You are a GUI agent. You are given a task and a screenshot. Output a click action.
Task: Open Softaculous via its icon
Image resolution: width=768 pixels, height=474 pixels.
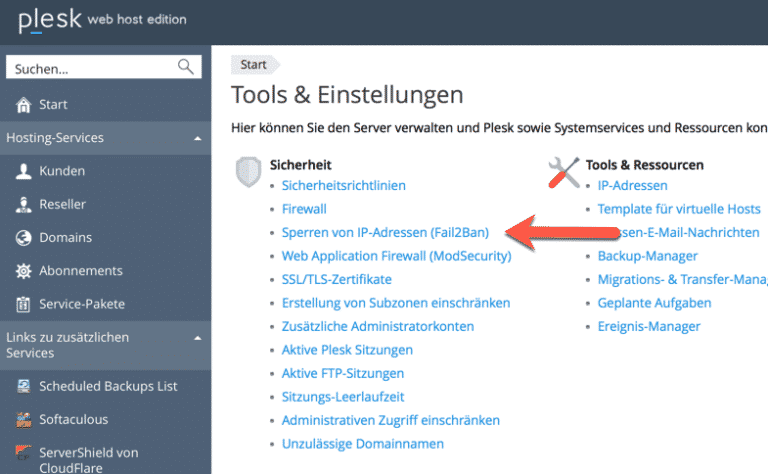pyautogui.click(x=23, y=419)
